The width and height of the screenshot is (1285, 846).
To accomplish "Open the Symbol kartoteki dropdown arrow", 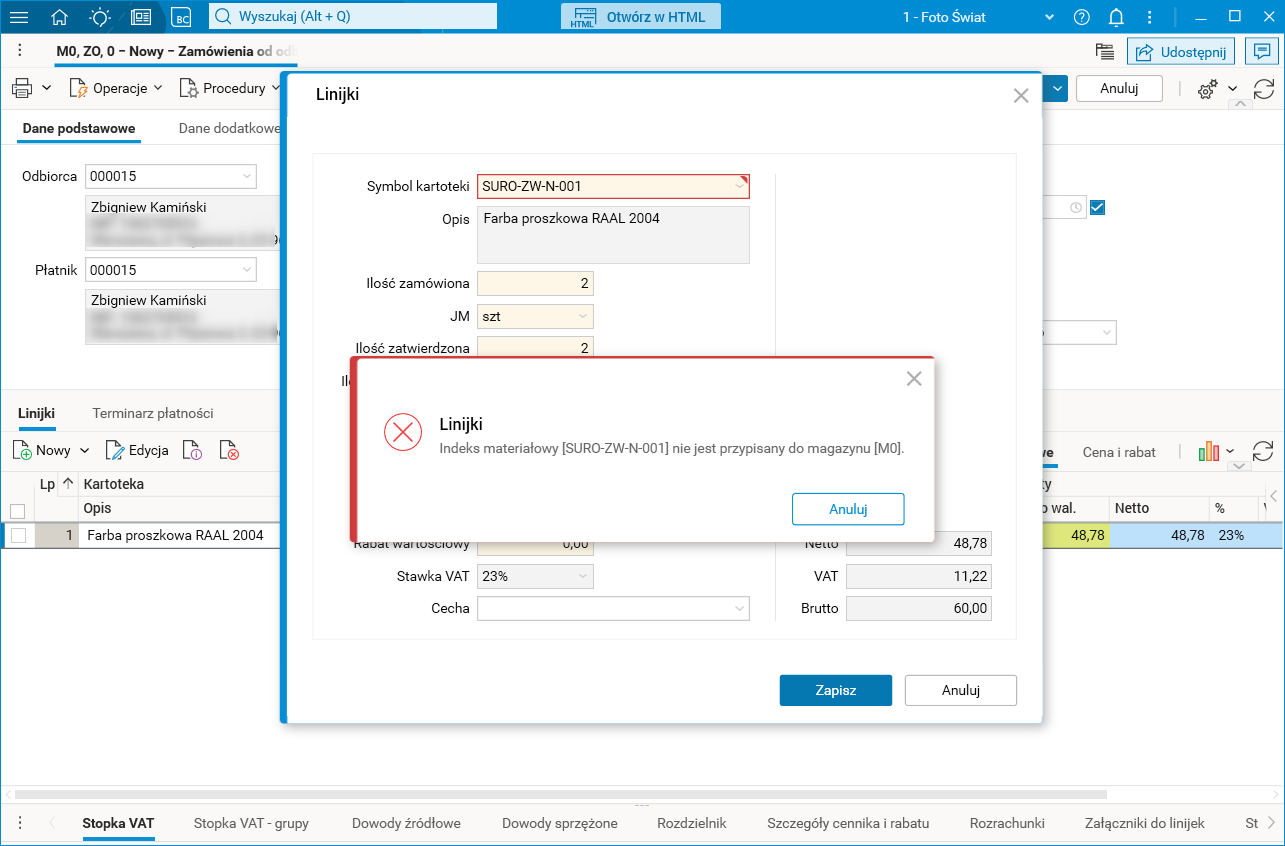I will click(739, 186).
